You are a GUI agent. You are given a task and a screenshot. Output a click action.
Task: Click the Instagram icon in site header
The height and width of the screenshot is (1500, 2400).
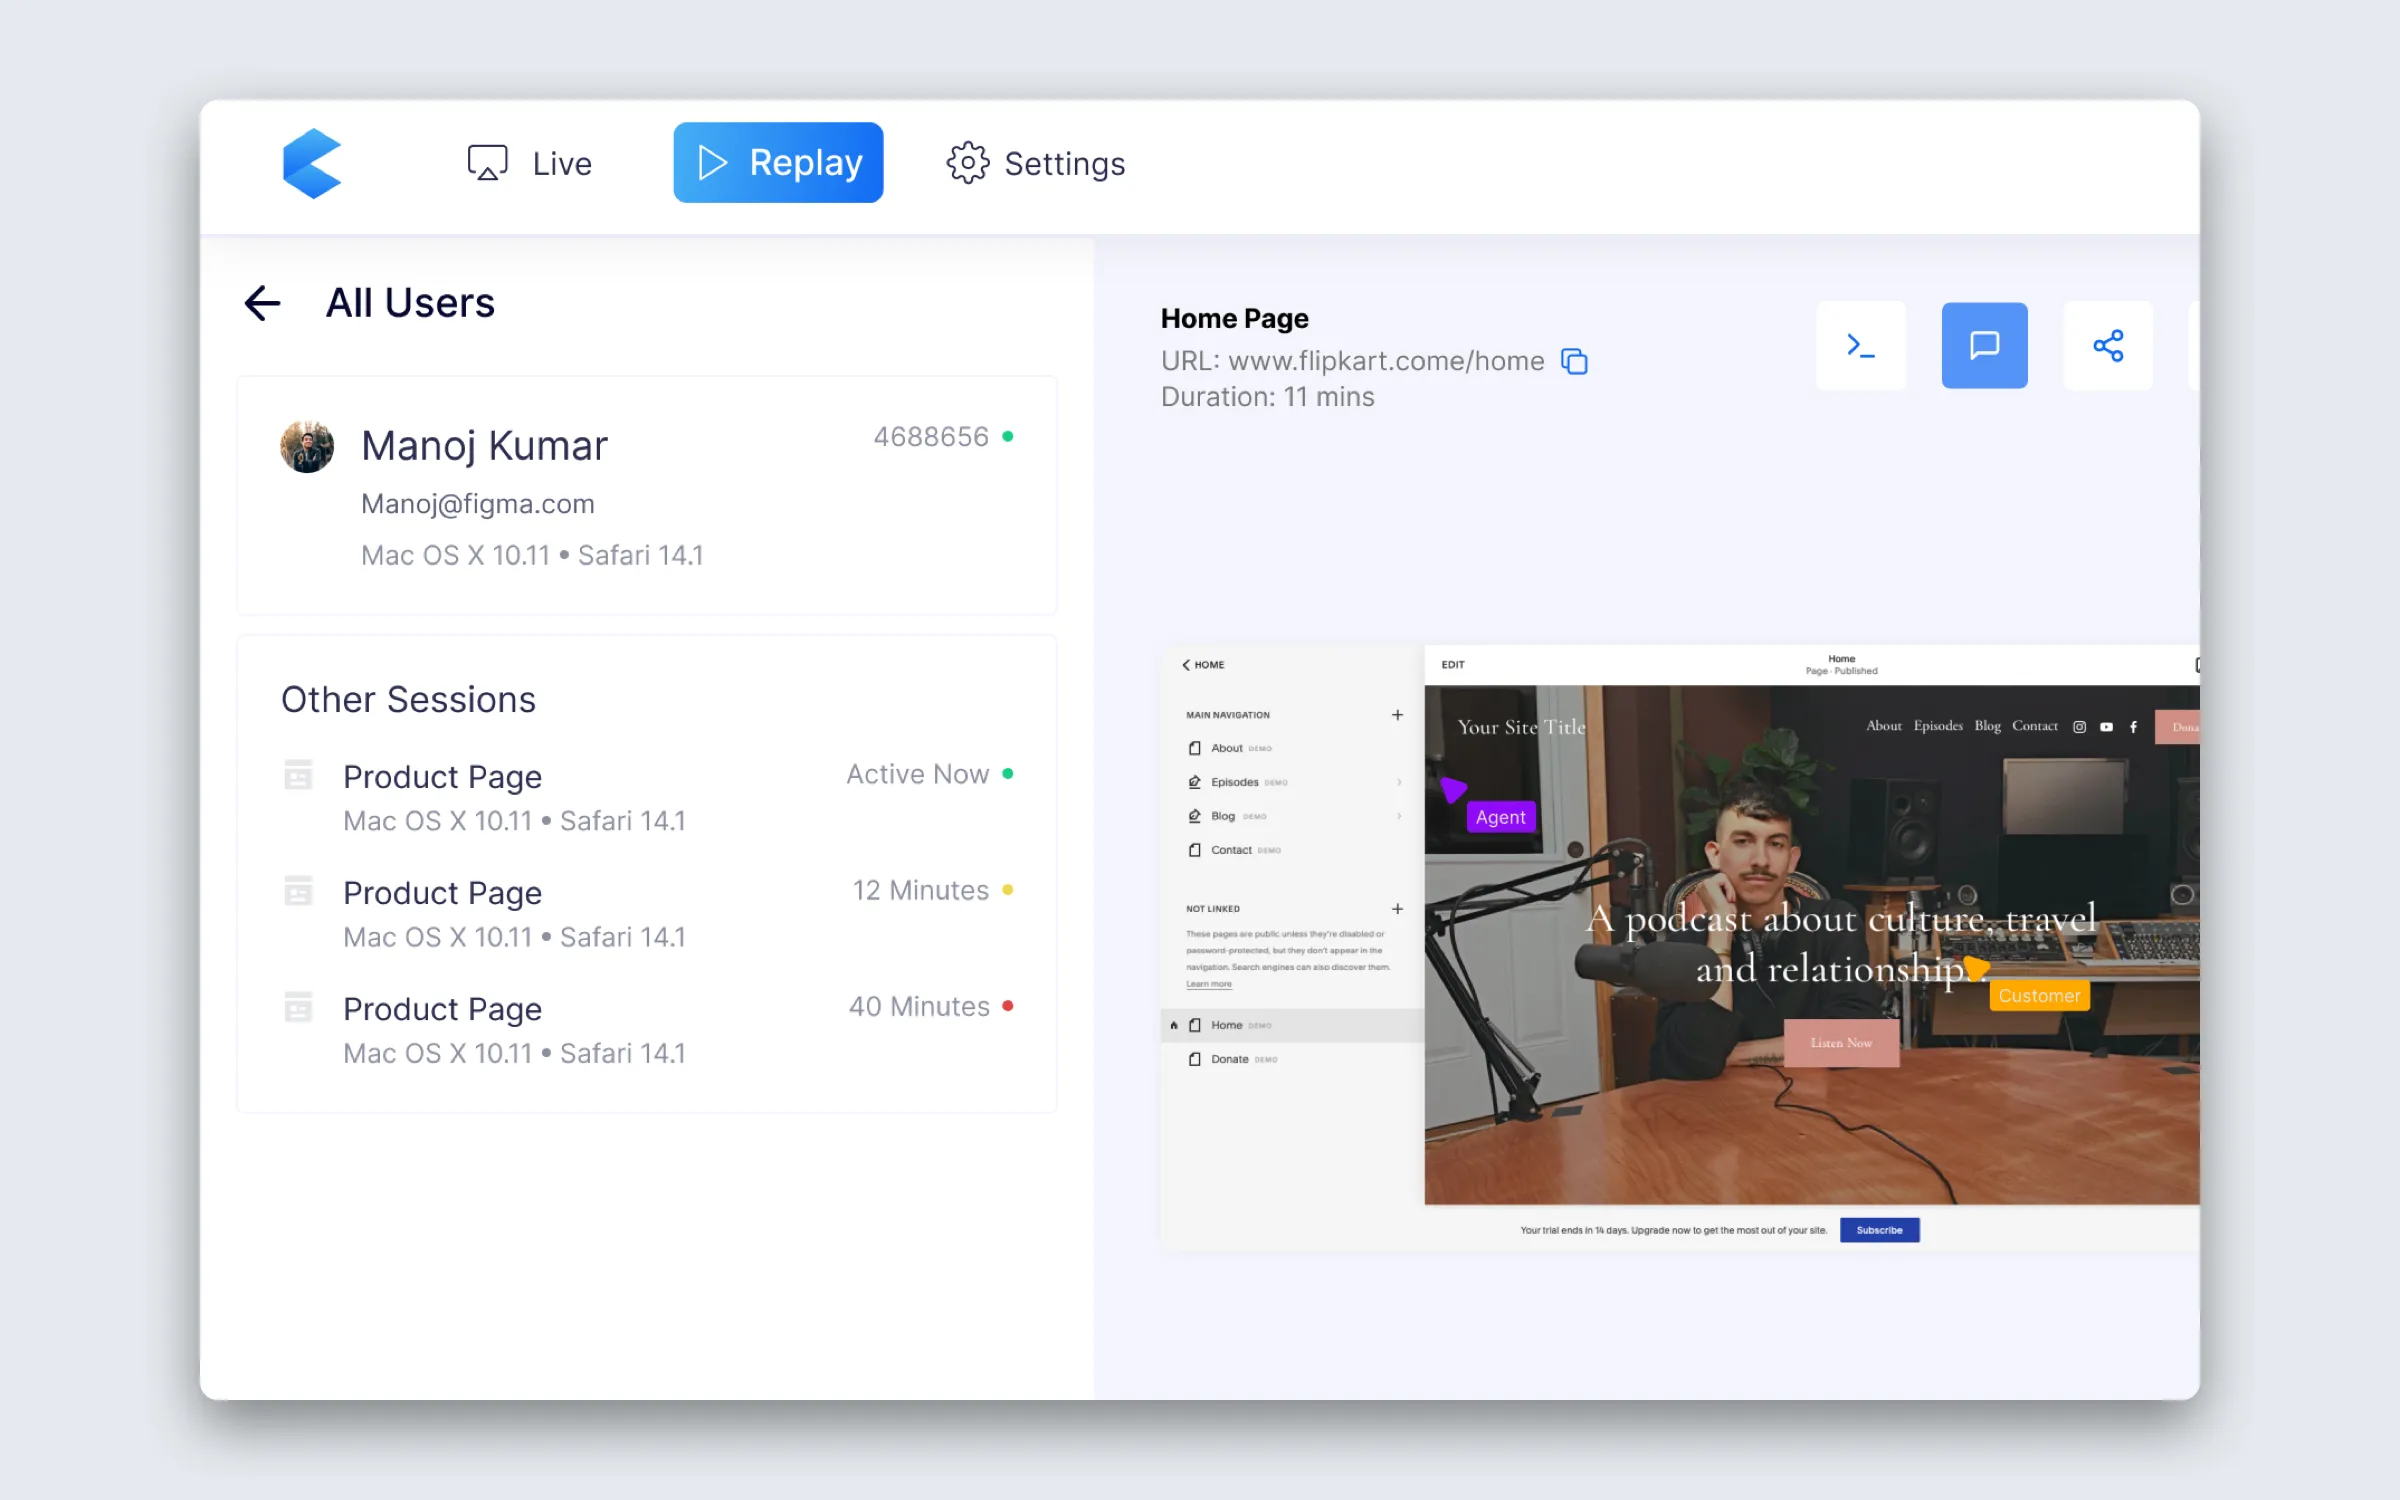click(2079, 727)
